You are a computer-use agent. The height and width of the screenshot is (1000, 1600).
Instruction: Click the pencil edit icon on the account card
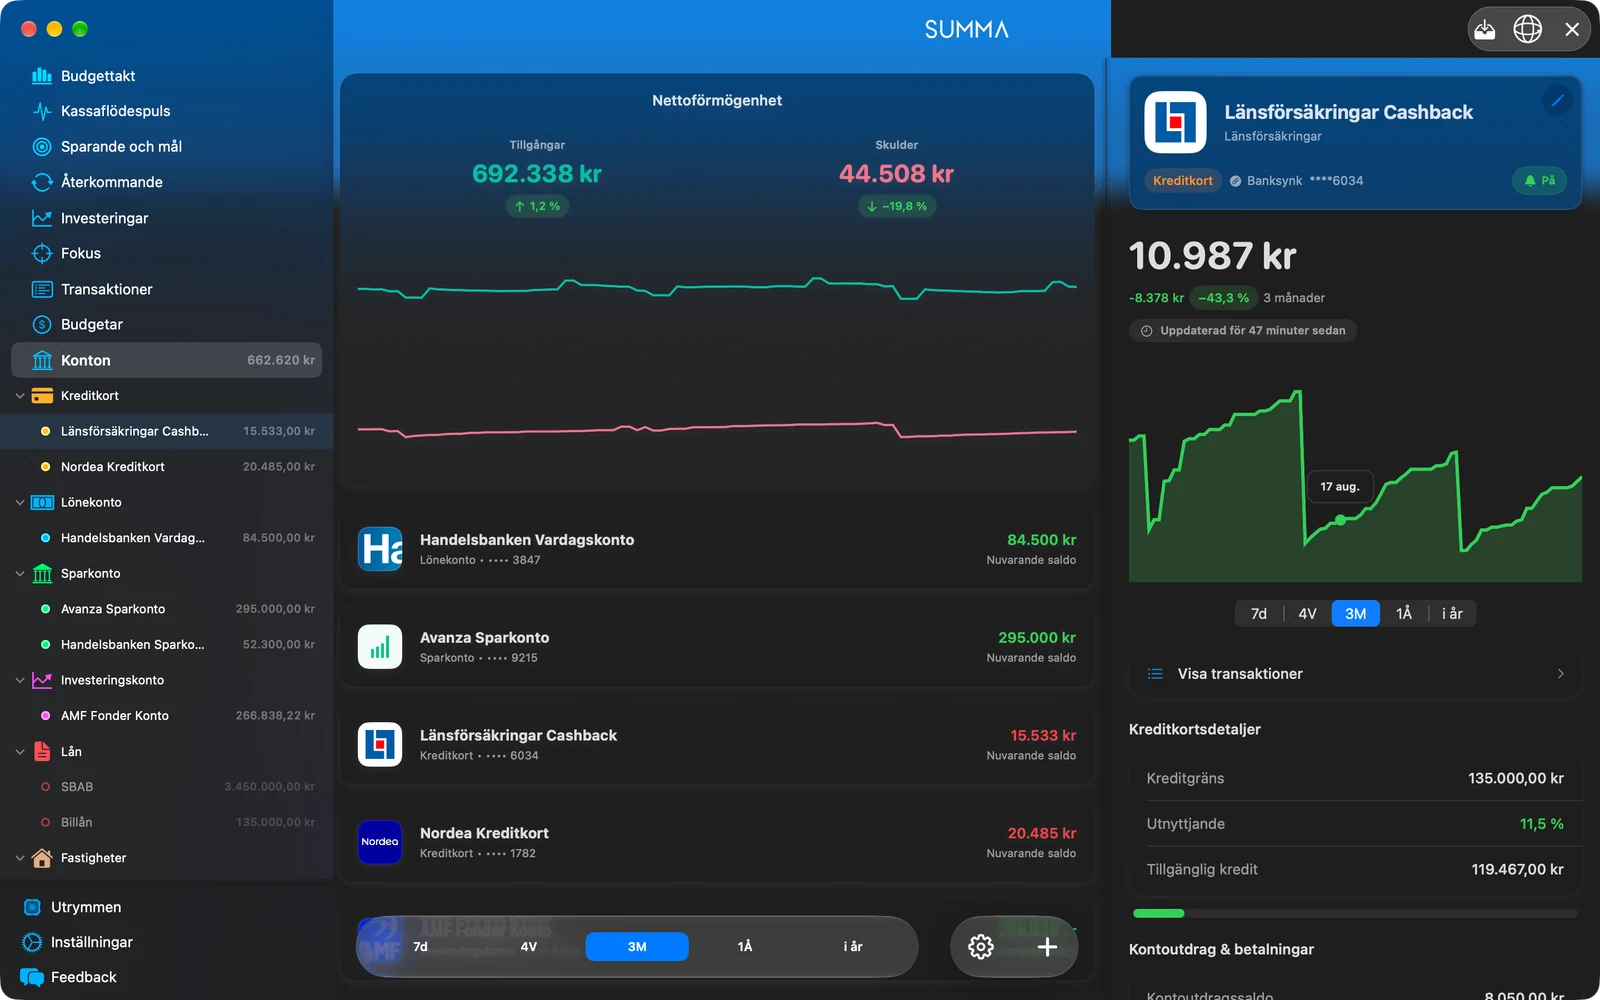click(x=1557, y=100)
